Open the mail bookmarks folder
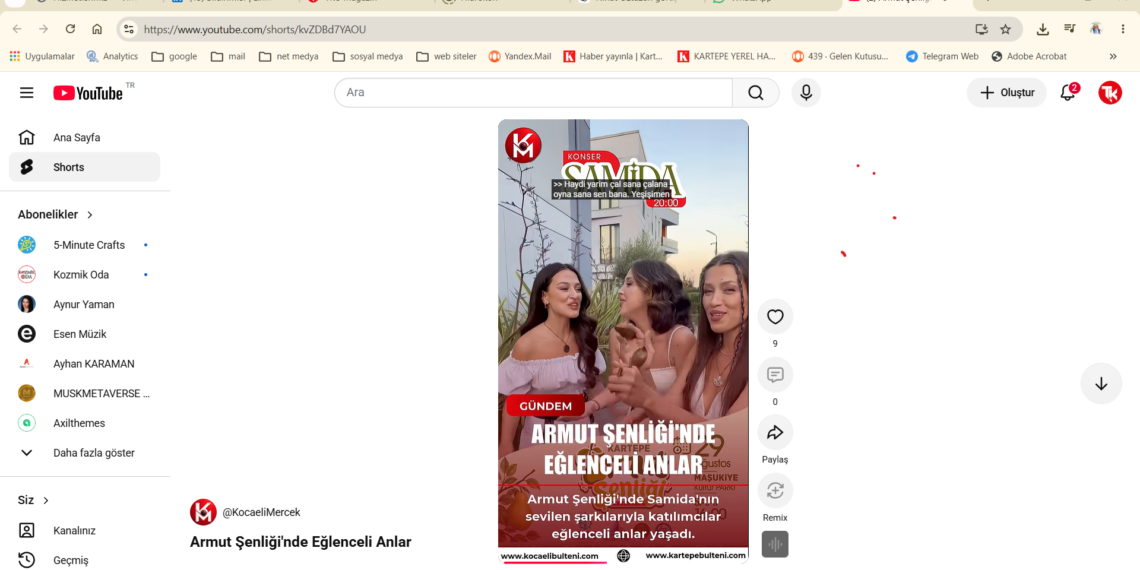This screenshot has width=1140, height=570. point(228,56)
